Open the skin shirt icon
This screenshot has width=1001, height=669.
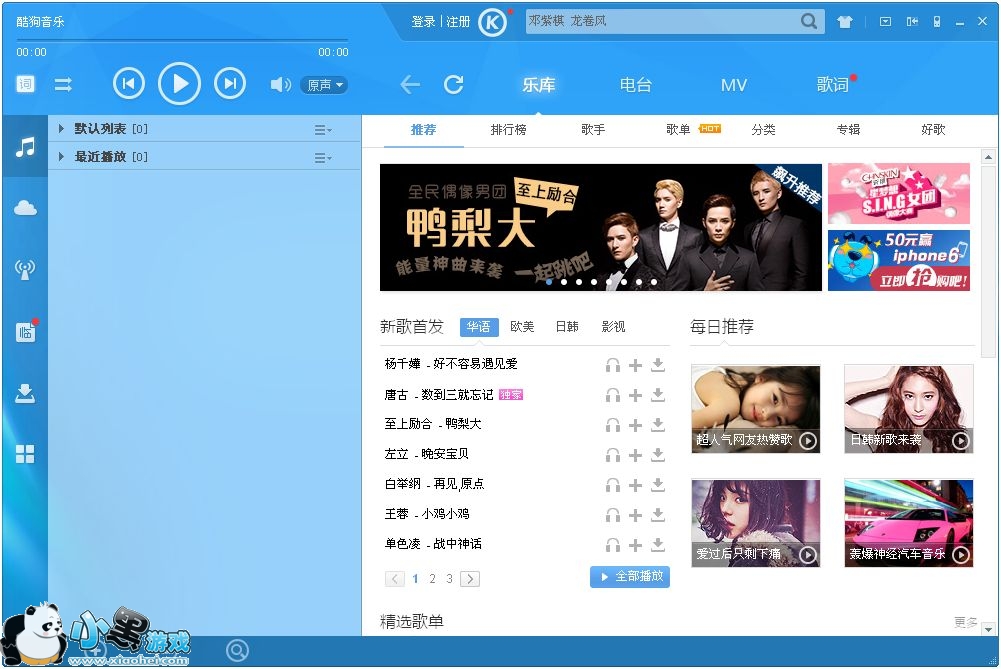[x=845, y=22]
